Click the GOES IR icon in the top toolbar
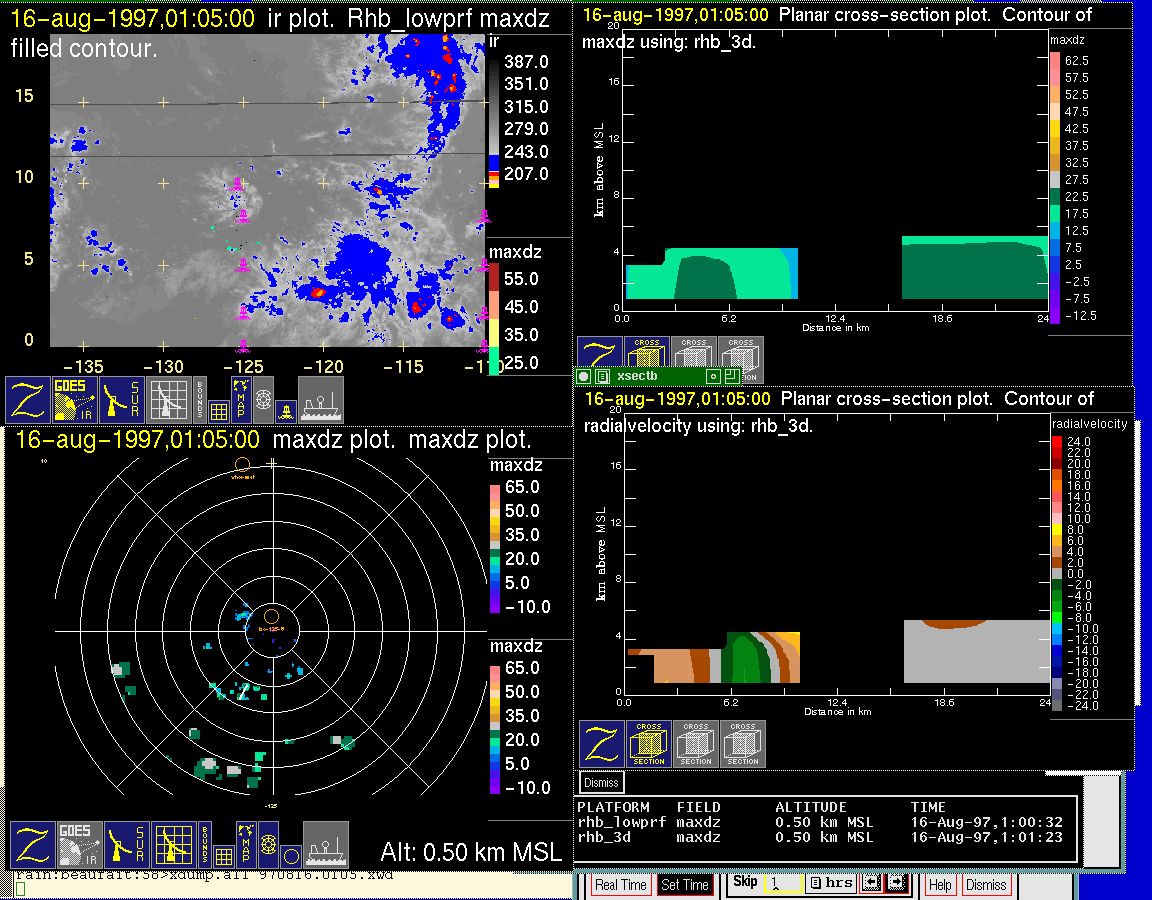 click(76, 399)
